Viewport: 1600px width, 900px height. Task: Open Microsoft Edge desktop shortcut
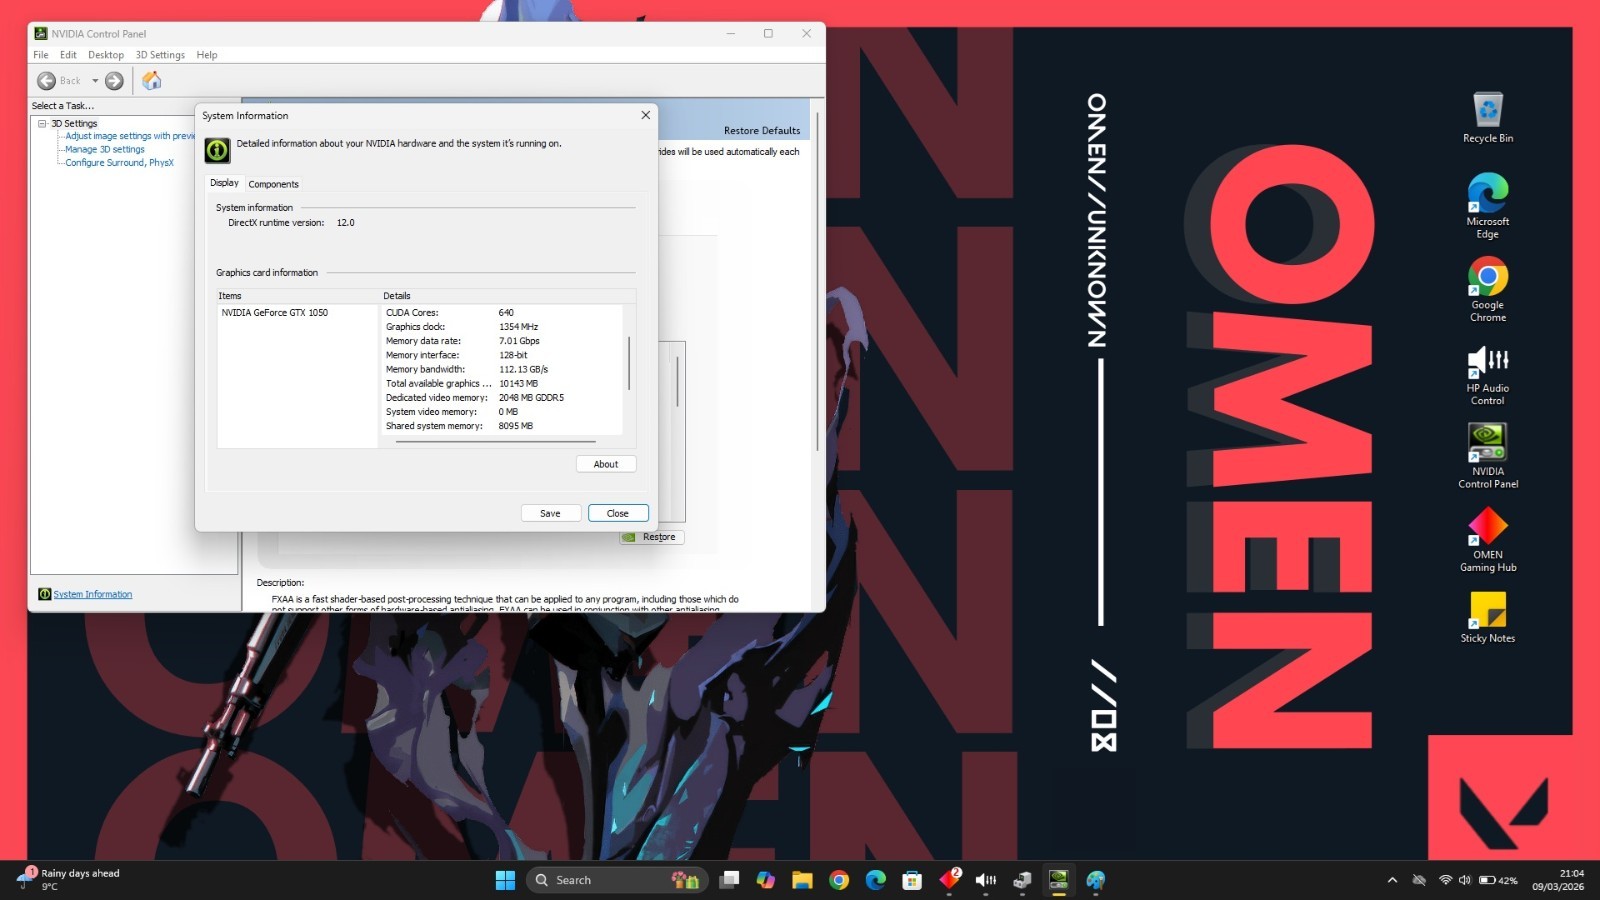[x=1488, y=206]
